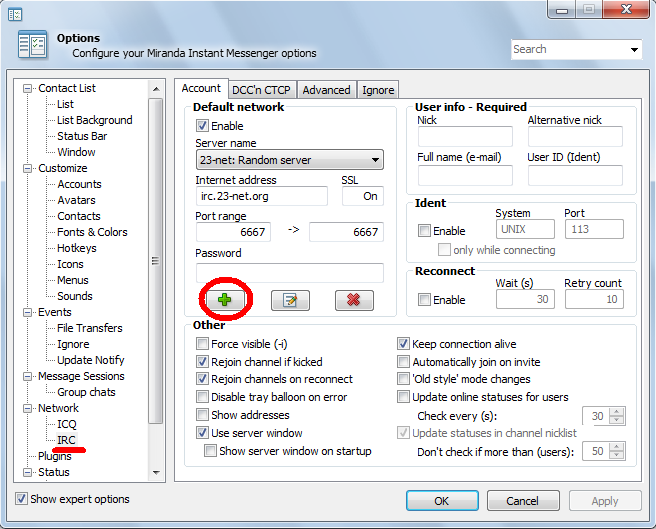
Task: Select File Transfers under Events
Action: tap(90, 328)
